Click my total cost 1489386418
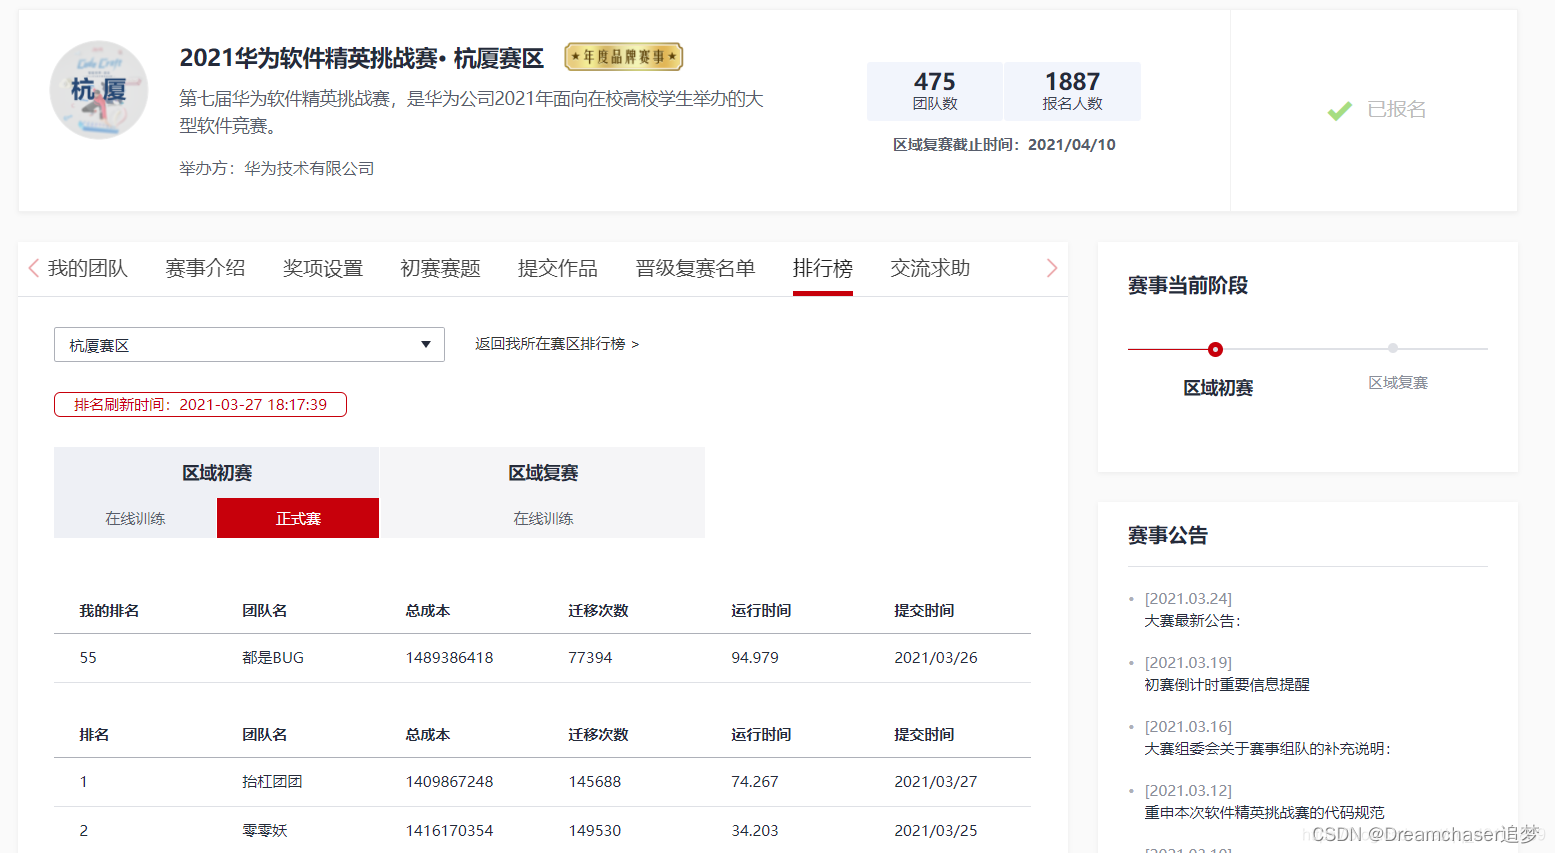Screen dimensions: 1555x853 449,658
